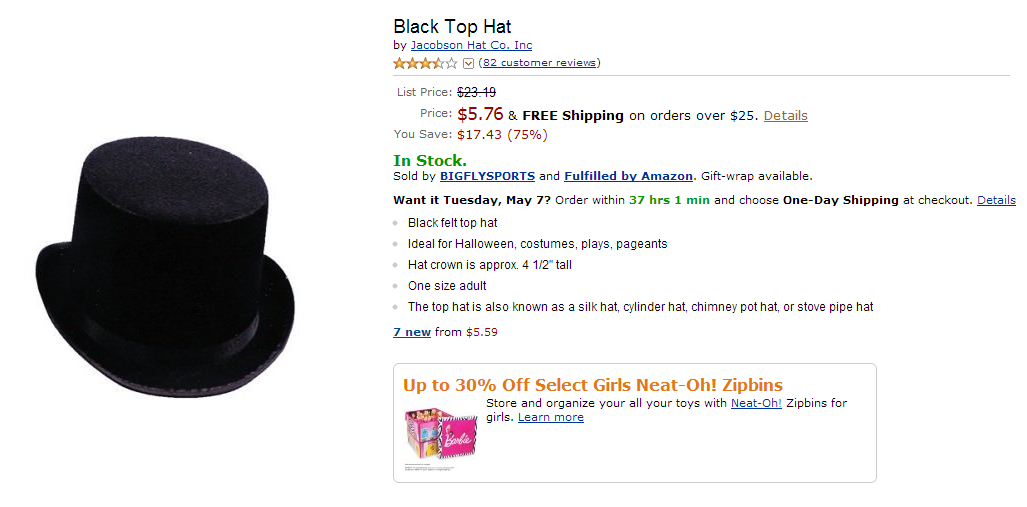Image resolution: width=1027 pixels, height=507 pixels.
Task: Click the star rating icon
Action: coord(425,63)
